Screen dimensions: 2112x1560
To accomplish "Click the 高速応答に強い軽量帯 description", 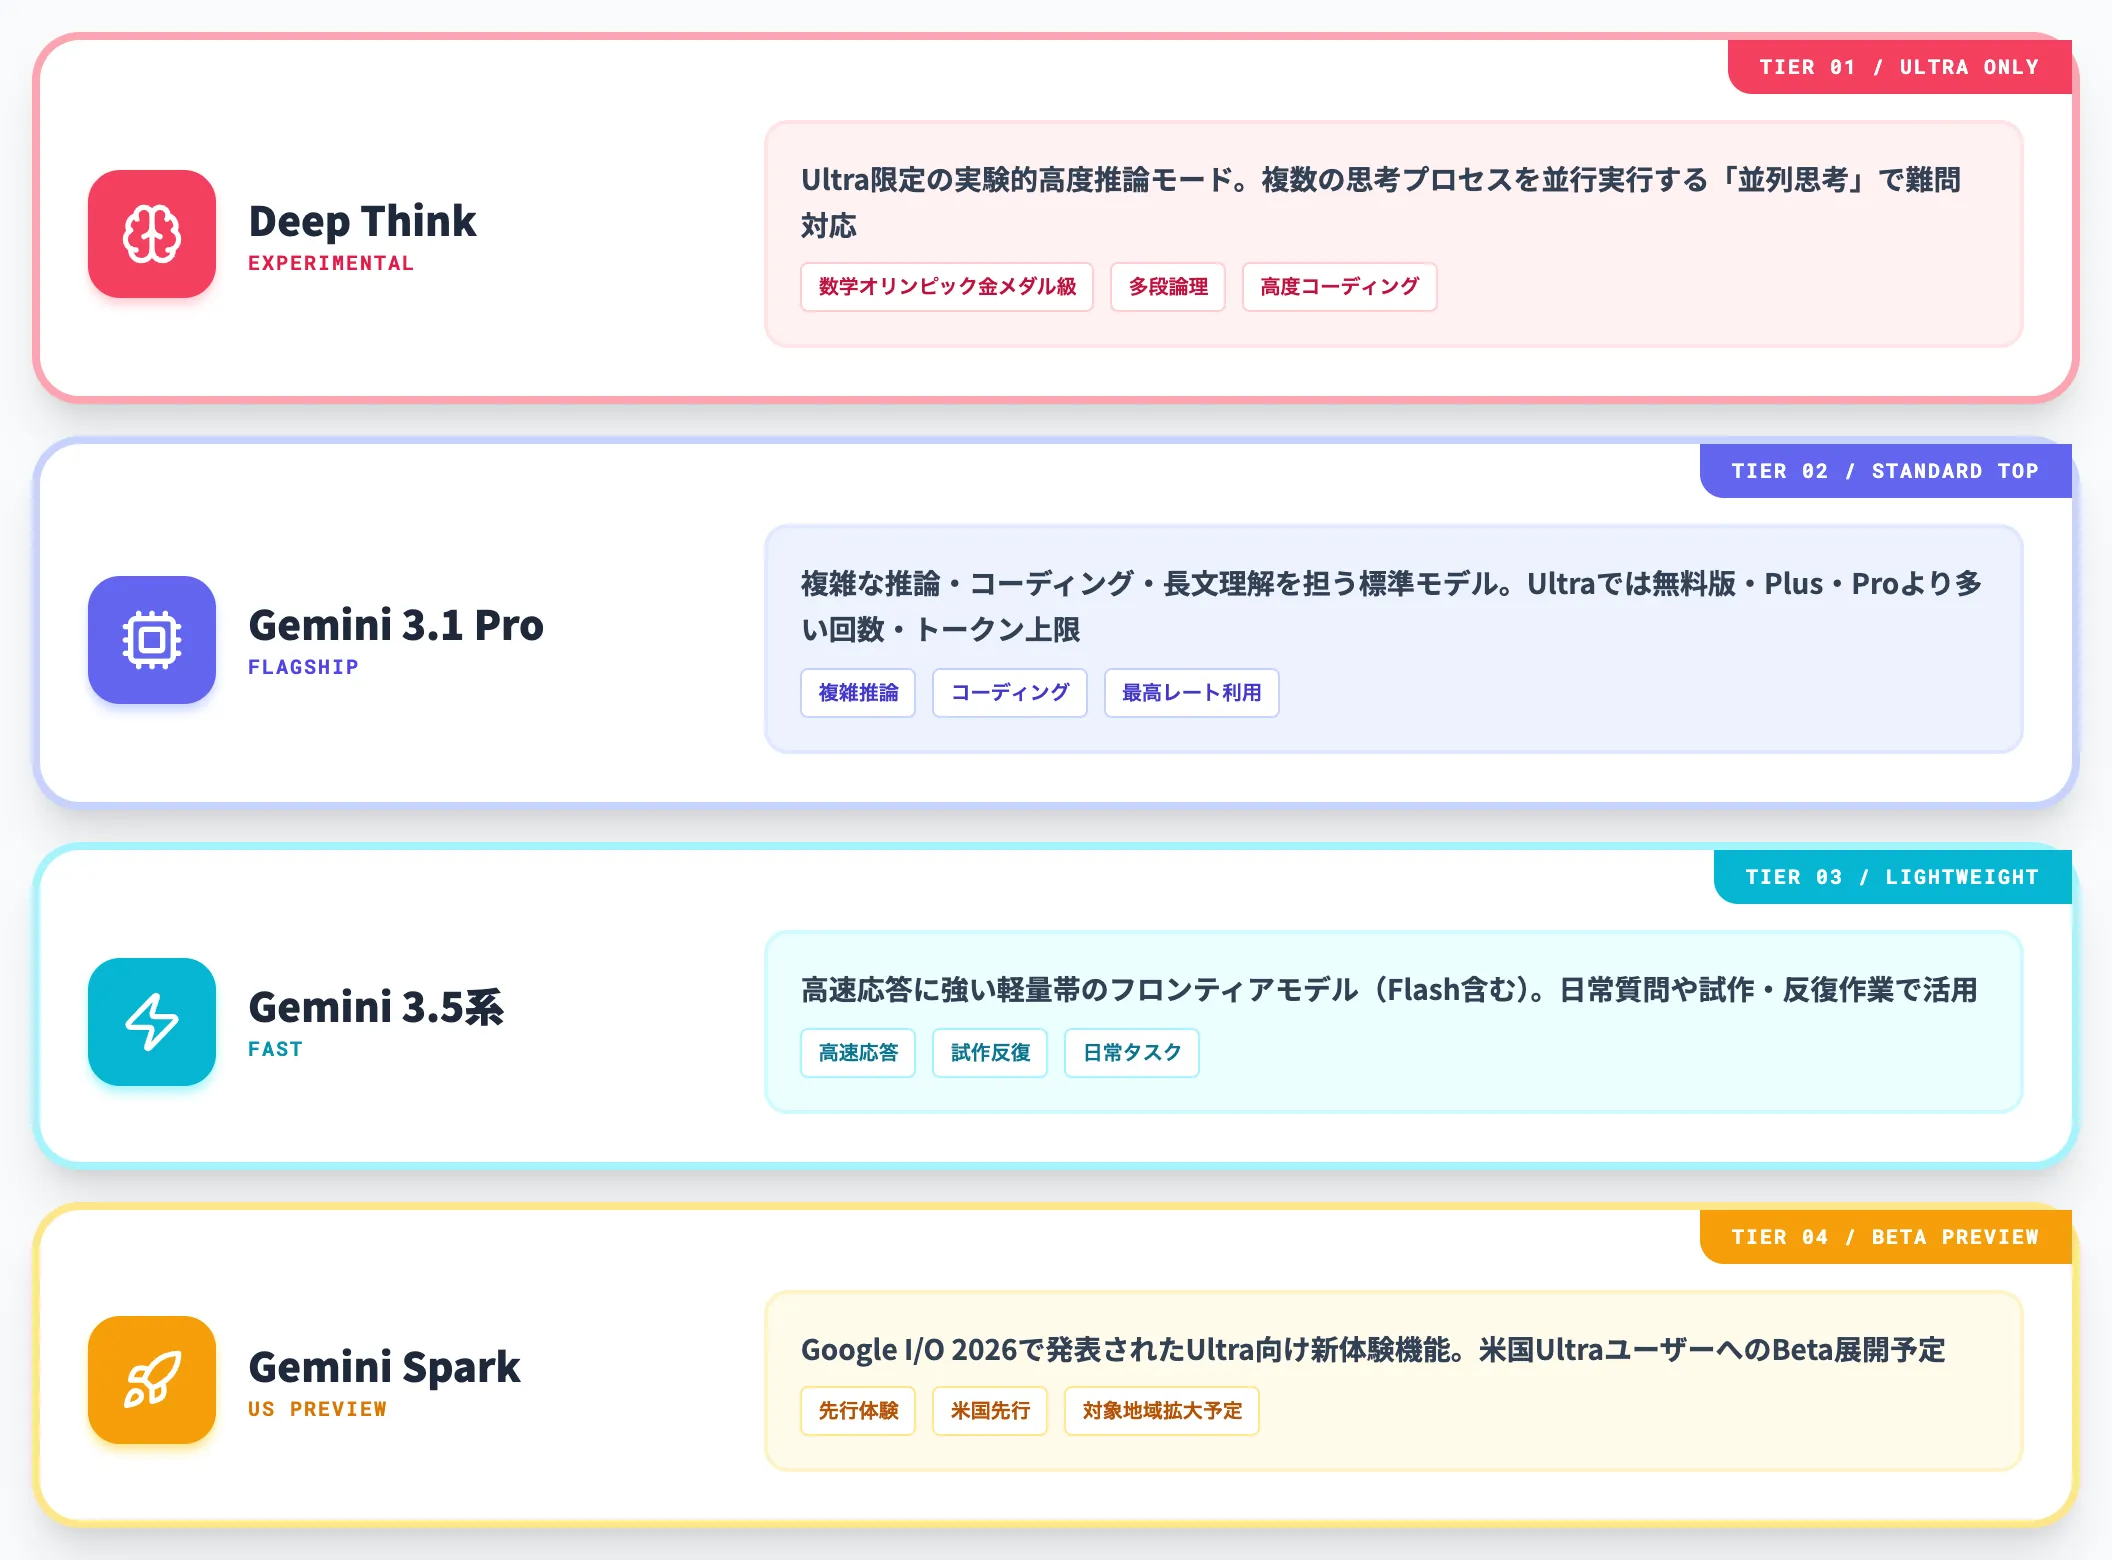I will [1389, 990].
